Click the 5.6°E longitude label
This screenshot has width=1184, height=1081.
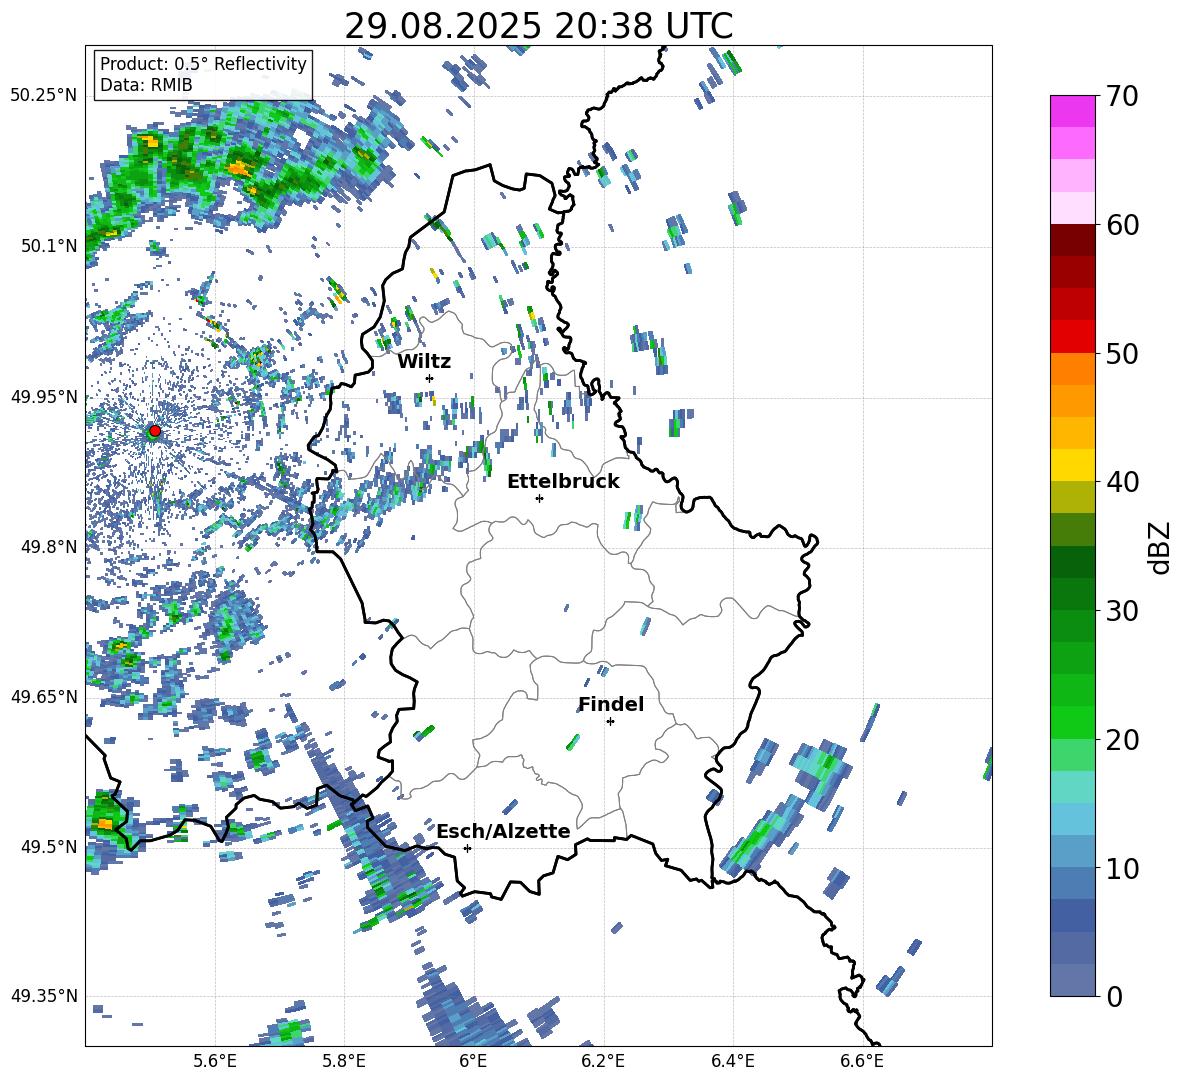215,1061
